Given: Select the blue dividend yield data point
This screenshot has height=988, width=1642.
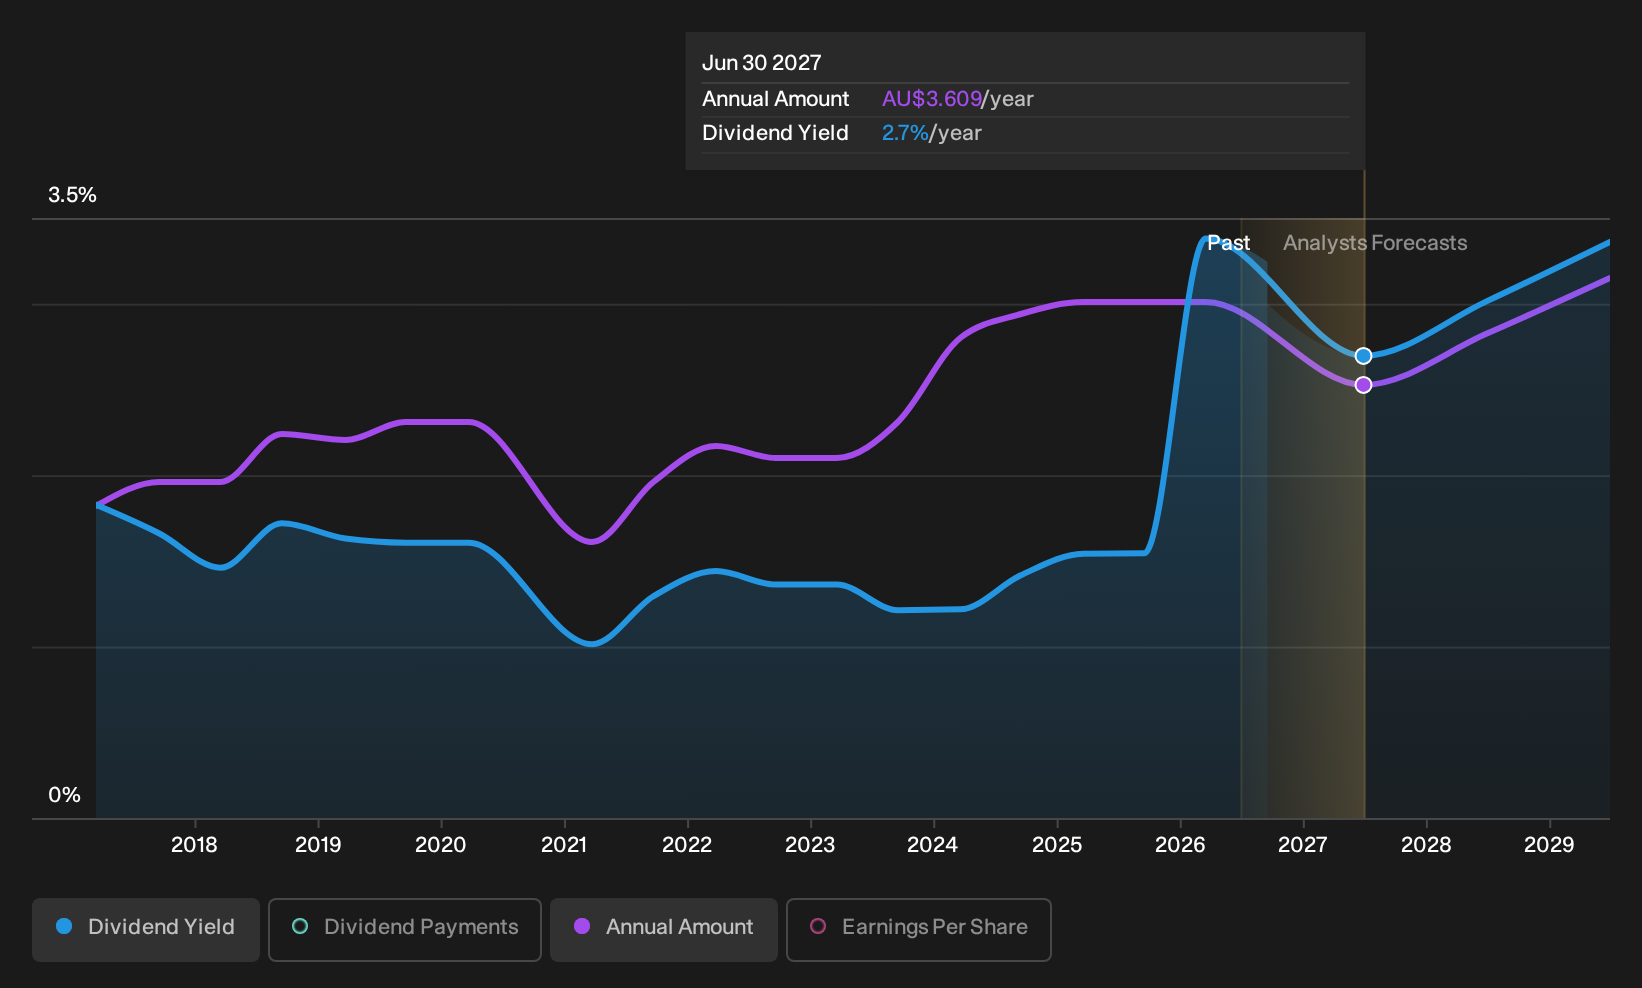Looking at the screenshot, I should pos(1363,356).
